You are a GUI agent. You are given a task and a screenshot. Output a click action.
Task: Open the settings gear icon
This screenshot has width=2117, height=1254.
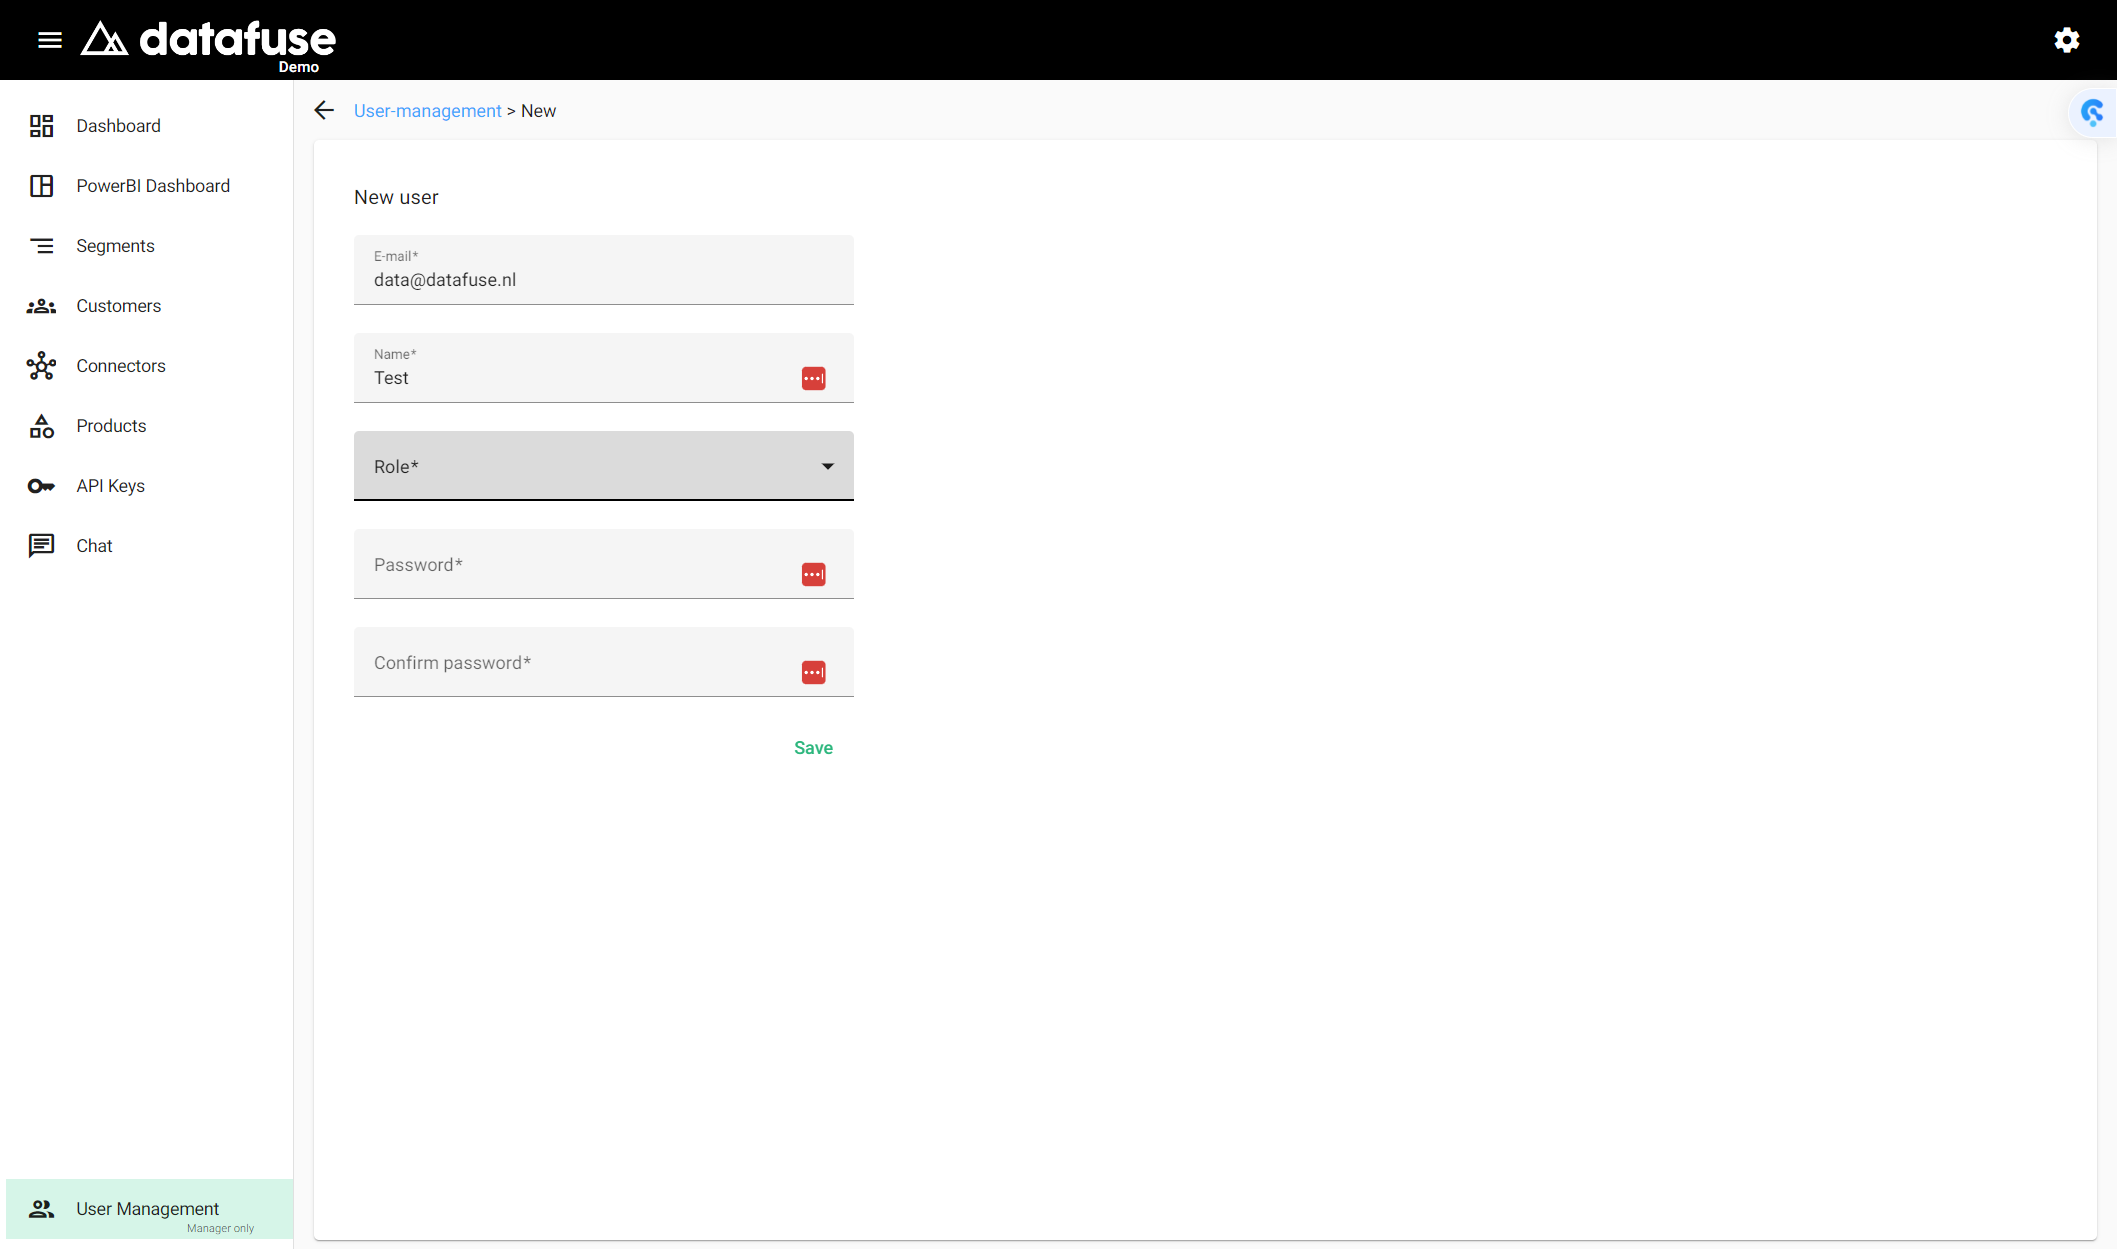pyautogui.click(x=2067, y=40)
